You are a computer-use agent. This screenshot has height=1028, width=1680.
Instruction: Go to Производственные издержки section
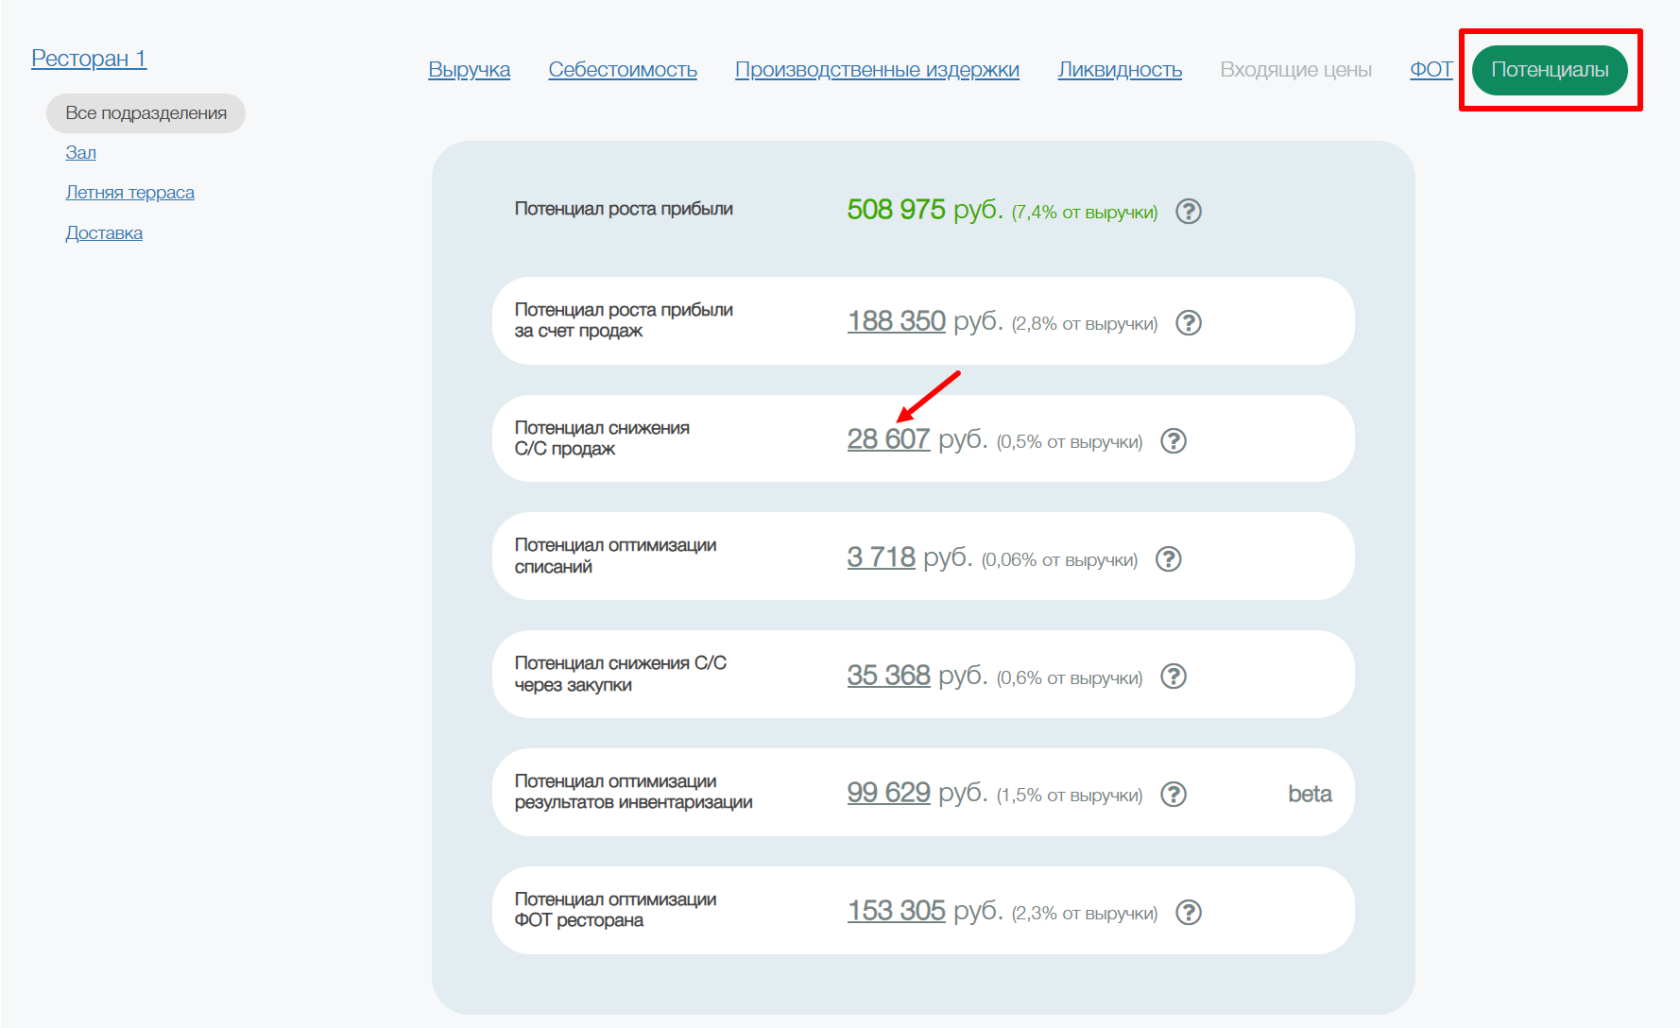pyautogui.click(x=877, y=70)
